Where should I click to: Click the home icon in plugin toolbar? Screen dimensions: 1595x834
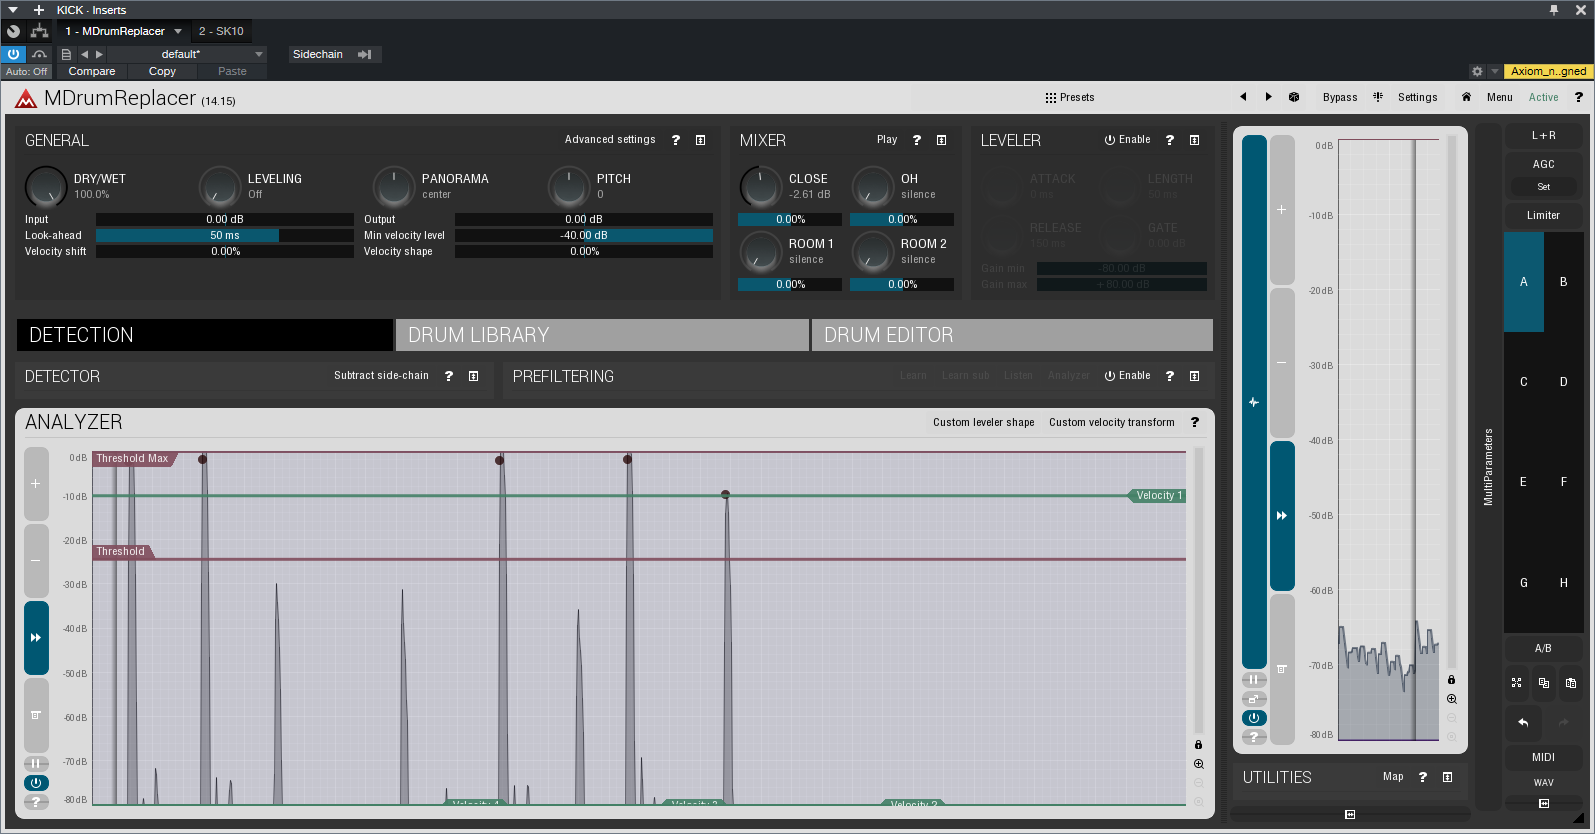(x=1466, y=97)
